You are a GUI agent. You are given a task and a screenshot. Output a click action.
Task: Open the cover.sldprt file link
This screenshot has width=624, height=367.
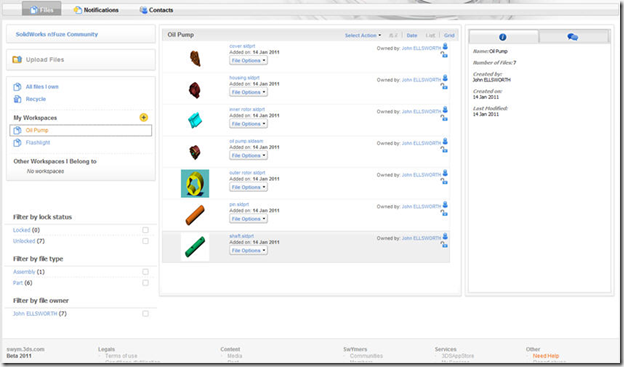(242, 46)
